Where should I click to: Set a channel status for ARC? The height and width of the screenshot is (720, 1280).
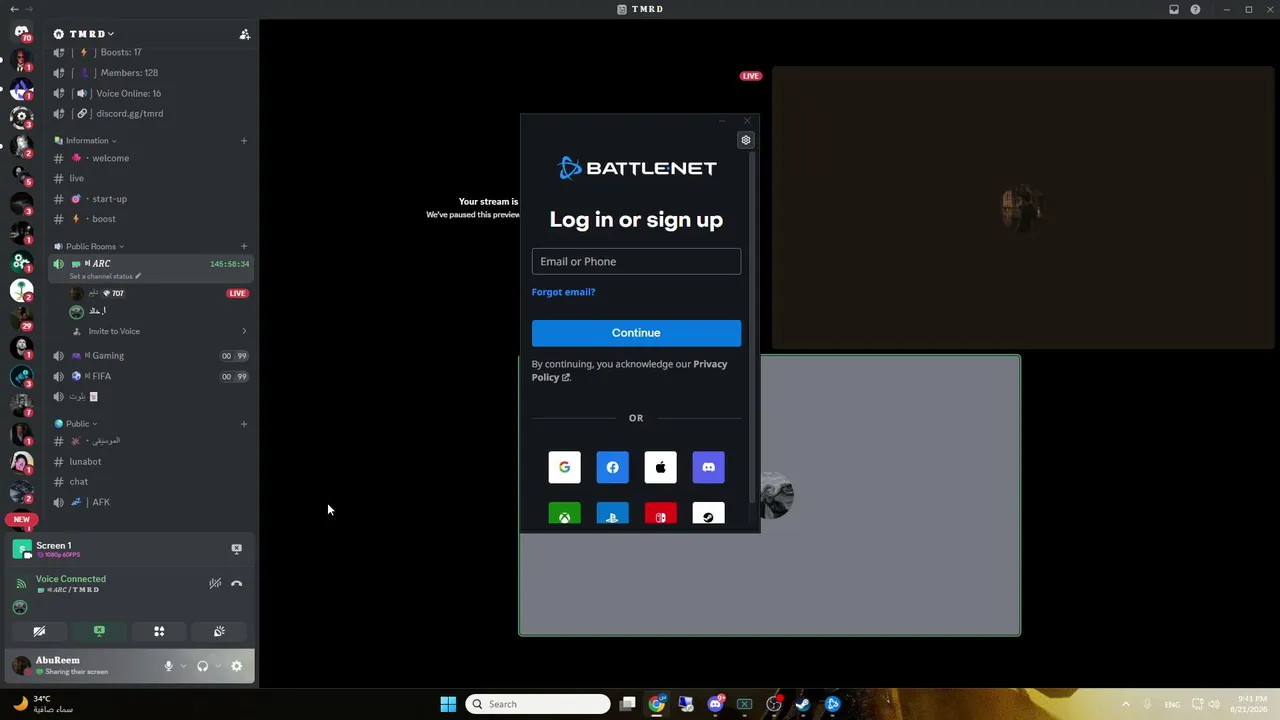click(105, 276)
